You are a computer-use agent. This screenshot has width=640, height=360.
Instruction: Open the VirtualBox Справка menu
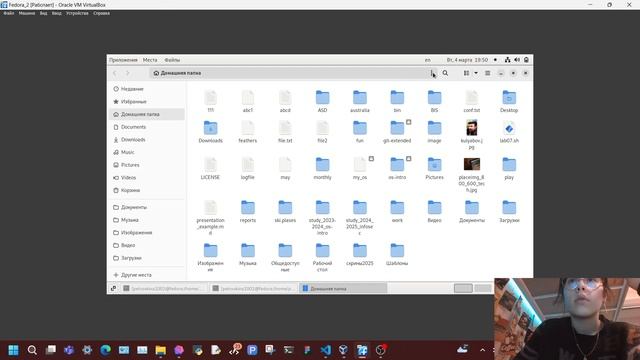(x=101, y=13)
